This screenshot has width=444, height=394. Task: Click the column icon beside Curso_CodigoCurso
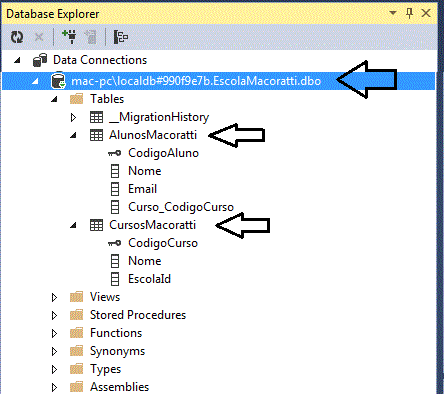pyautogui.click(x=115, y=207)
